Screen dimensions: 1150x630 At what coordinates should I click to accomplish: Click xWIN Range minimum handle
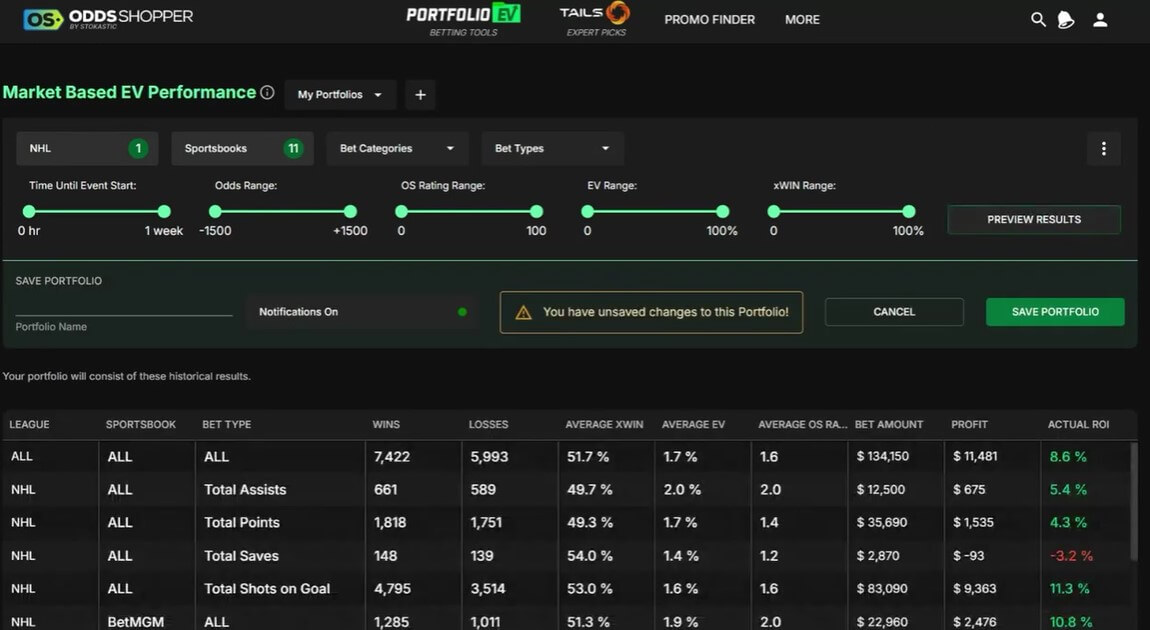774,211
